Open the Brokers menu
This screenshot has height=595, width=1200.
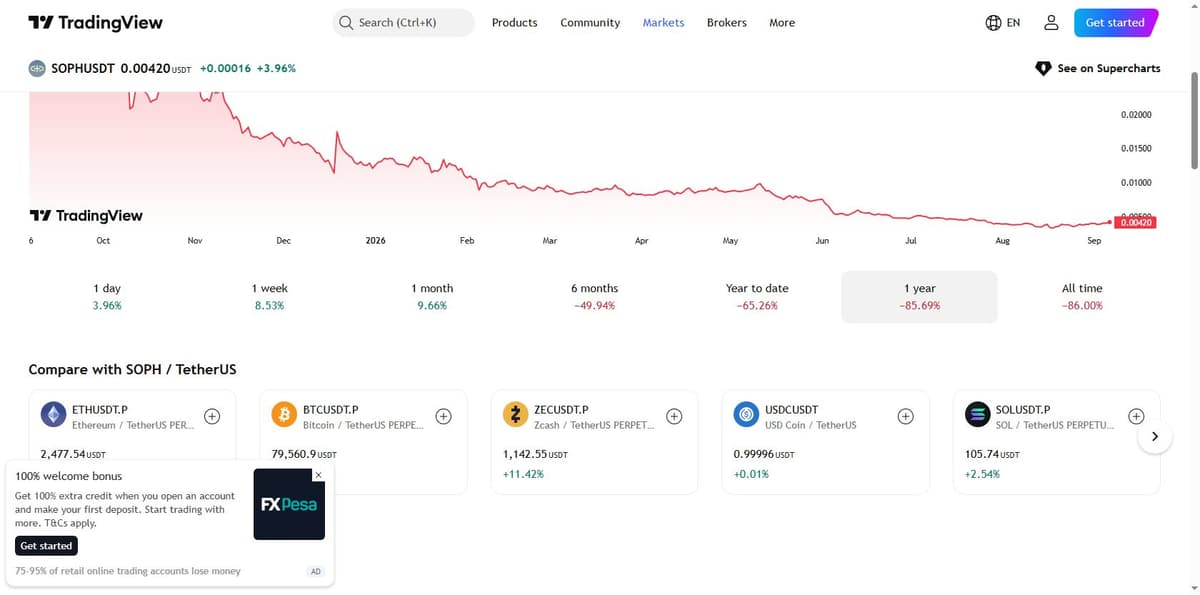pos(726,22)
